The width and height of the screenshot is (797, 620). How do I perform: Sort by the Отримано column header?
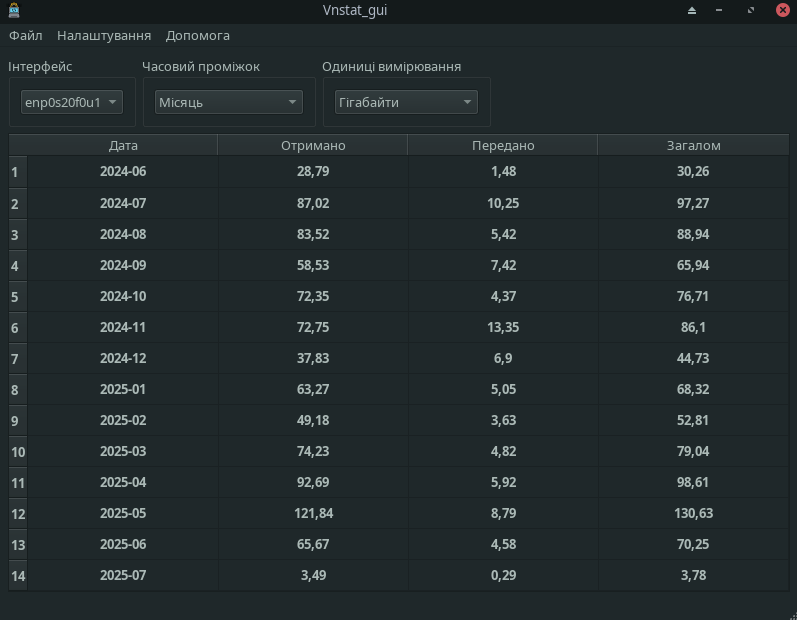313,145
